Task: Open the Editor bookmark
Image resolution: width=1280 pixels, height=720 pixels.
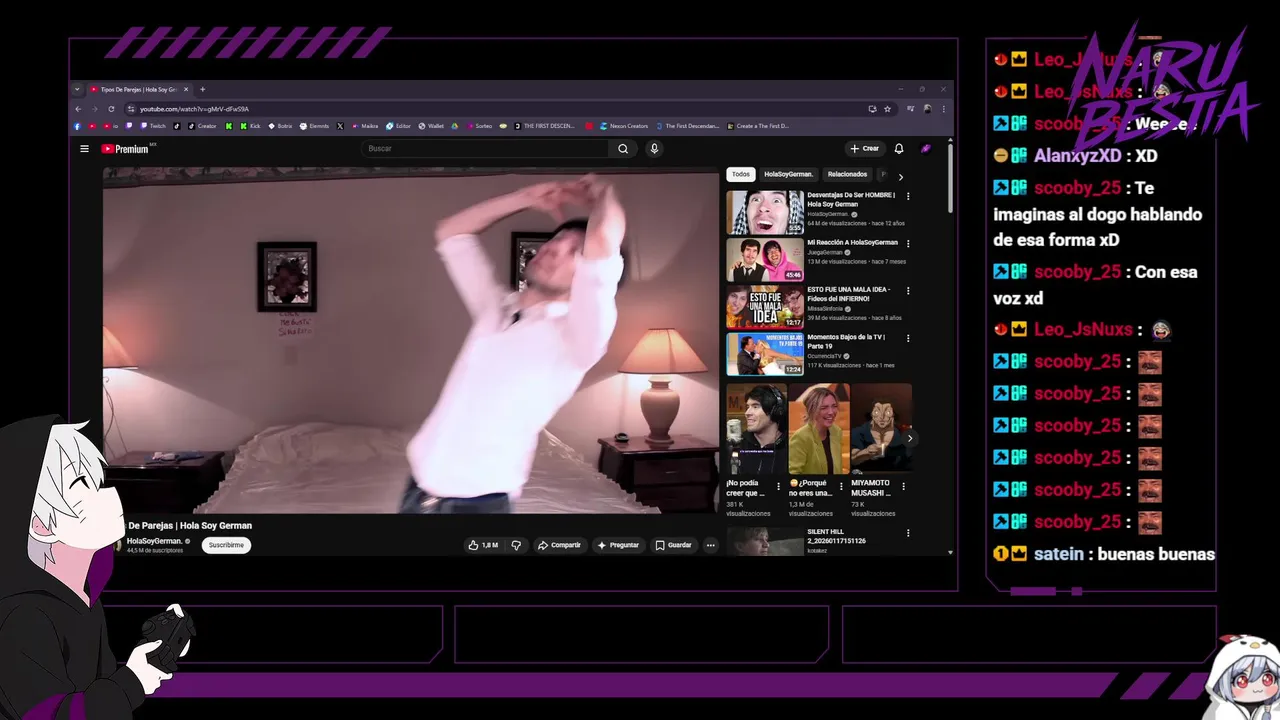Action: pos(398,126)
